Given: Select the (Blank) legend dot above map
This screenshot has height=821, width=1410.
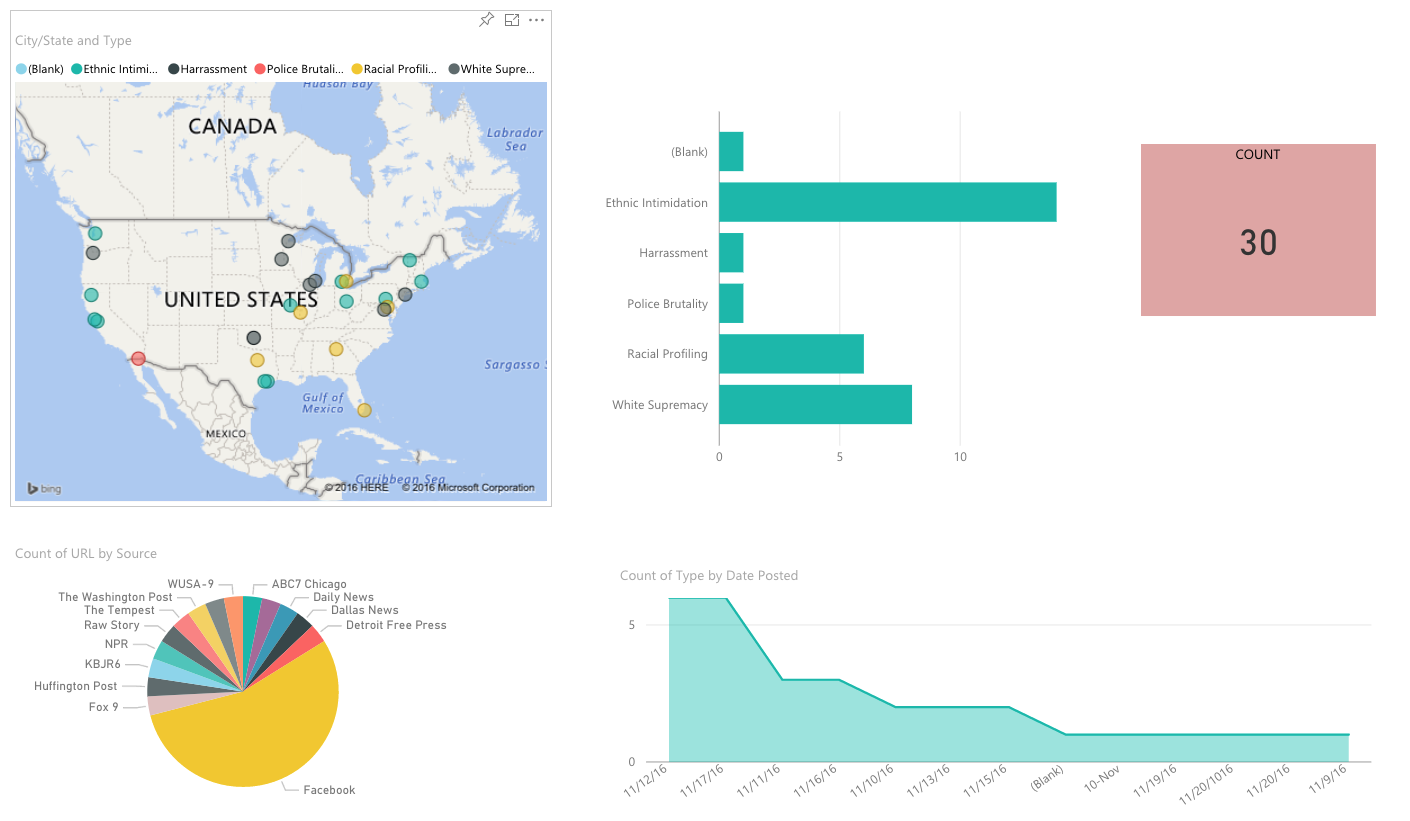Looking at the screenshot, I should pos(21,69).
